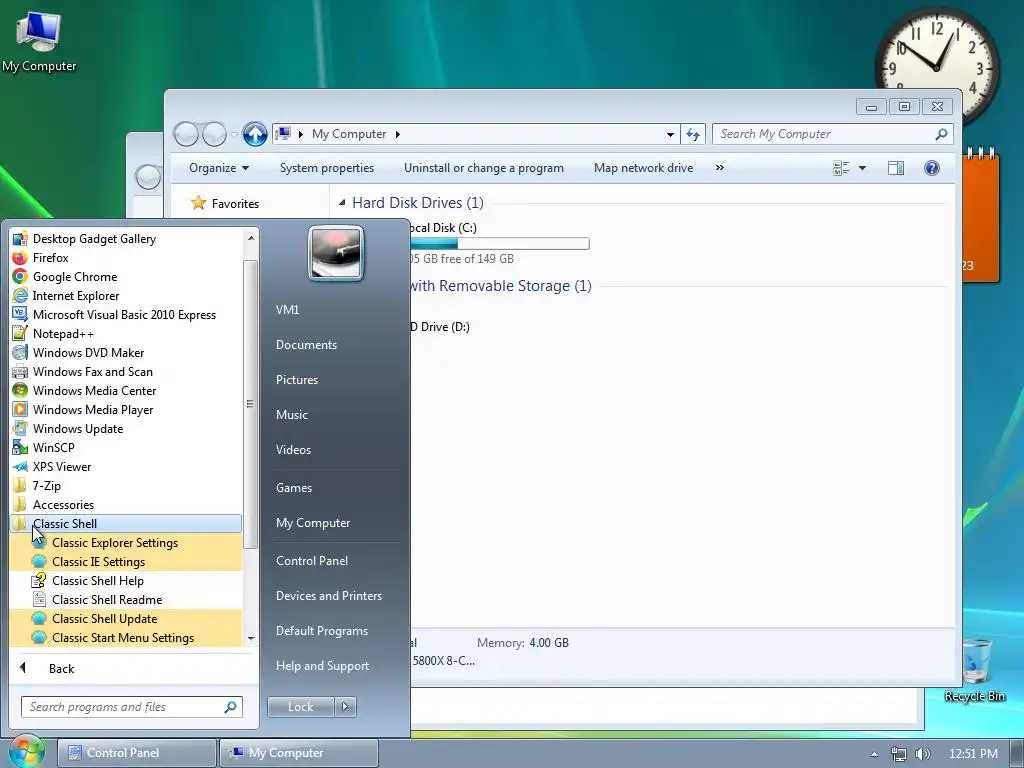1024x768 pixels.
Task: Open Notepad++ from the programs list
Action: point(125,334)
